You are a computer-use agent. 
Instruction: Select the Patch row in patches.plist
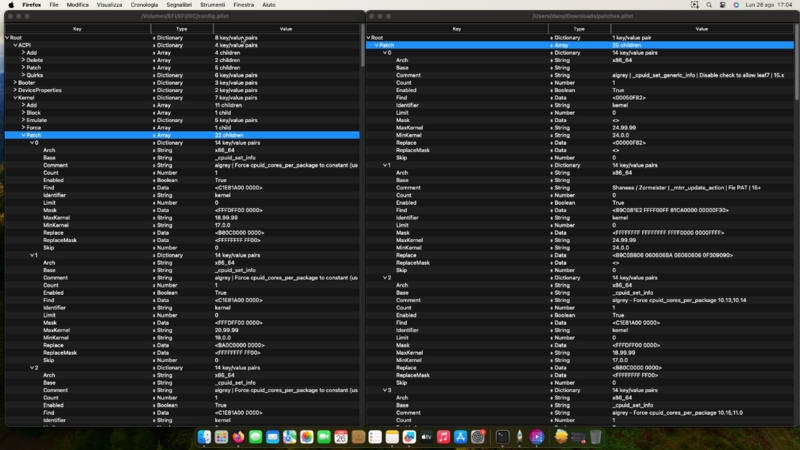pyautogui.click(x=387, y=45)
